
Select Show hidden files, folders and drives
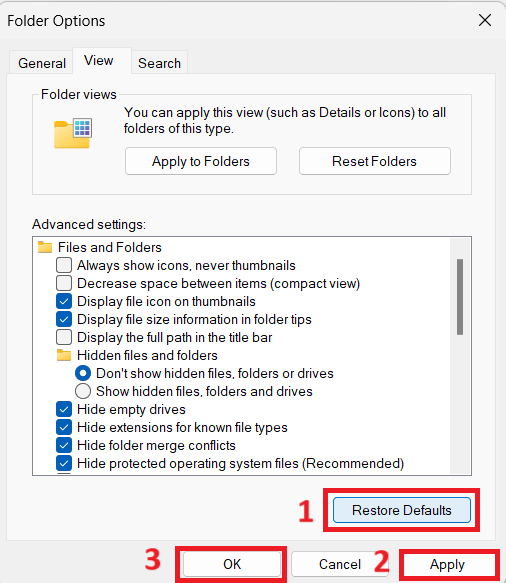(x=83, y=391)
